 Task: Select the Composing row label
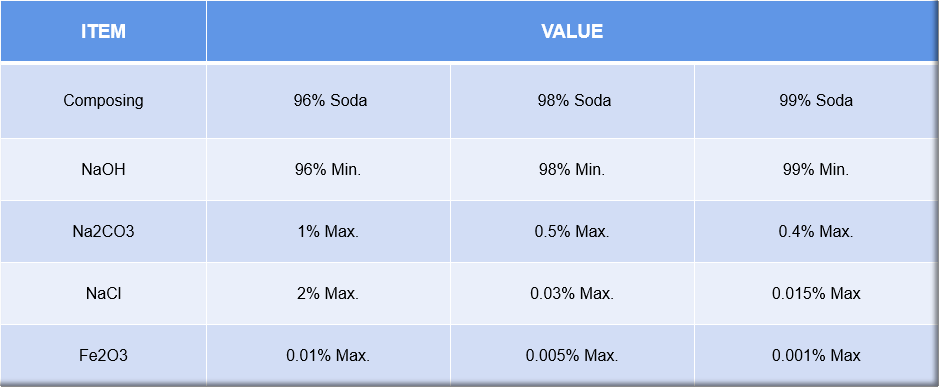tap(103, 101)
